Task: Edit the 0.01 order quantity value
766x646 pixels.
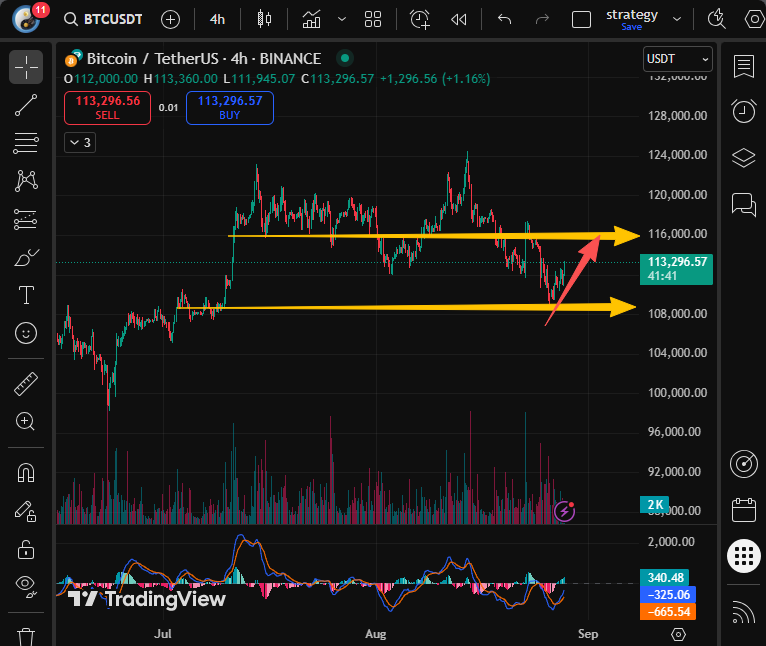Action: click(169, 108)
